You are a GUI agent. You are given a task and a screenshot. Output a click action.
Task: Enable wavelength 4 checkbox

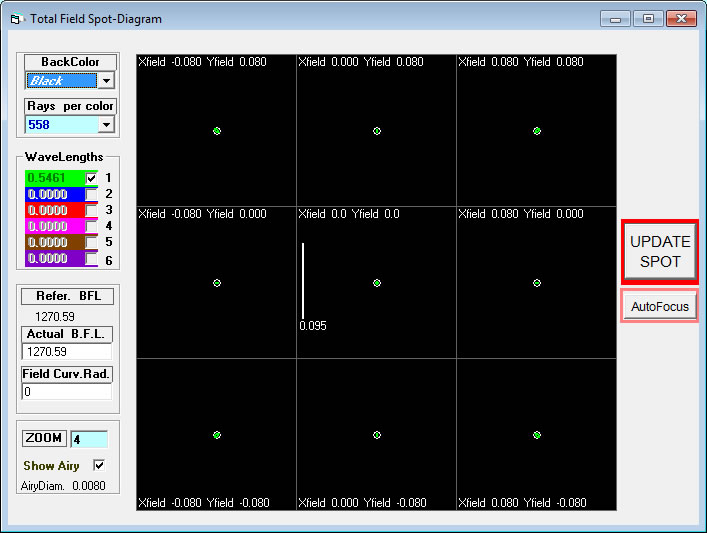[91, 226]
